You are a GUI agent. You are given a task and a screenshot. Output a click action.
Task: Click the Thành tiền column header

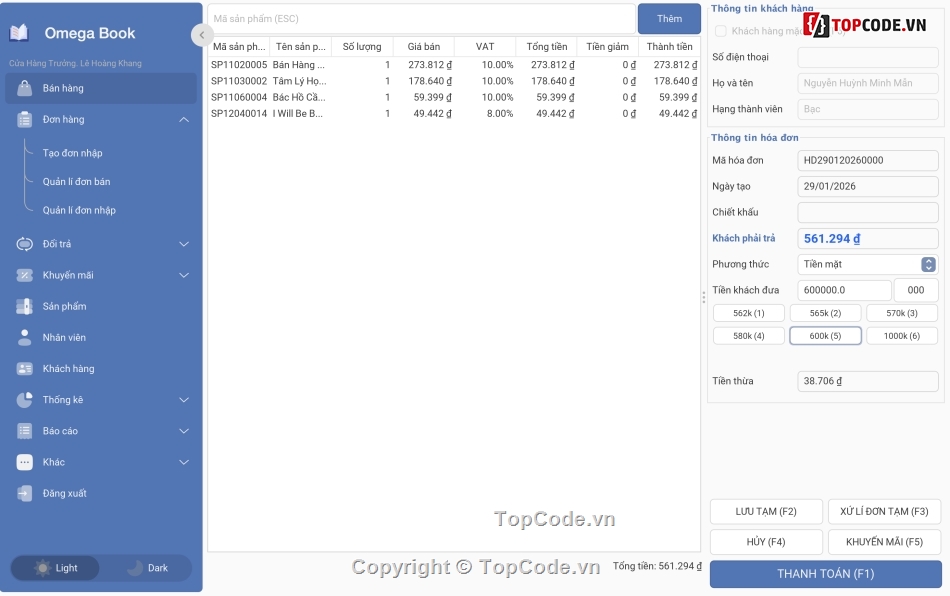[x=669, y=47]
